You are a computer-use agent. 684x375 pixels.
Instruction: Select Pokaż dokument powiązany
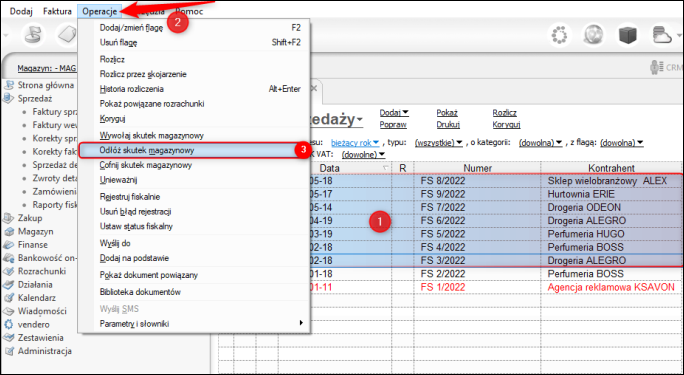194,275
